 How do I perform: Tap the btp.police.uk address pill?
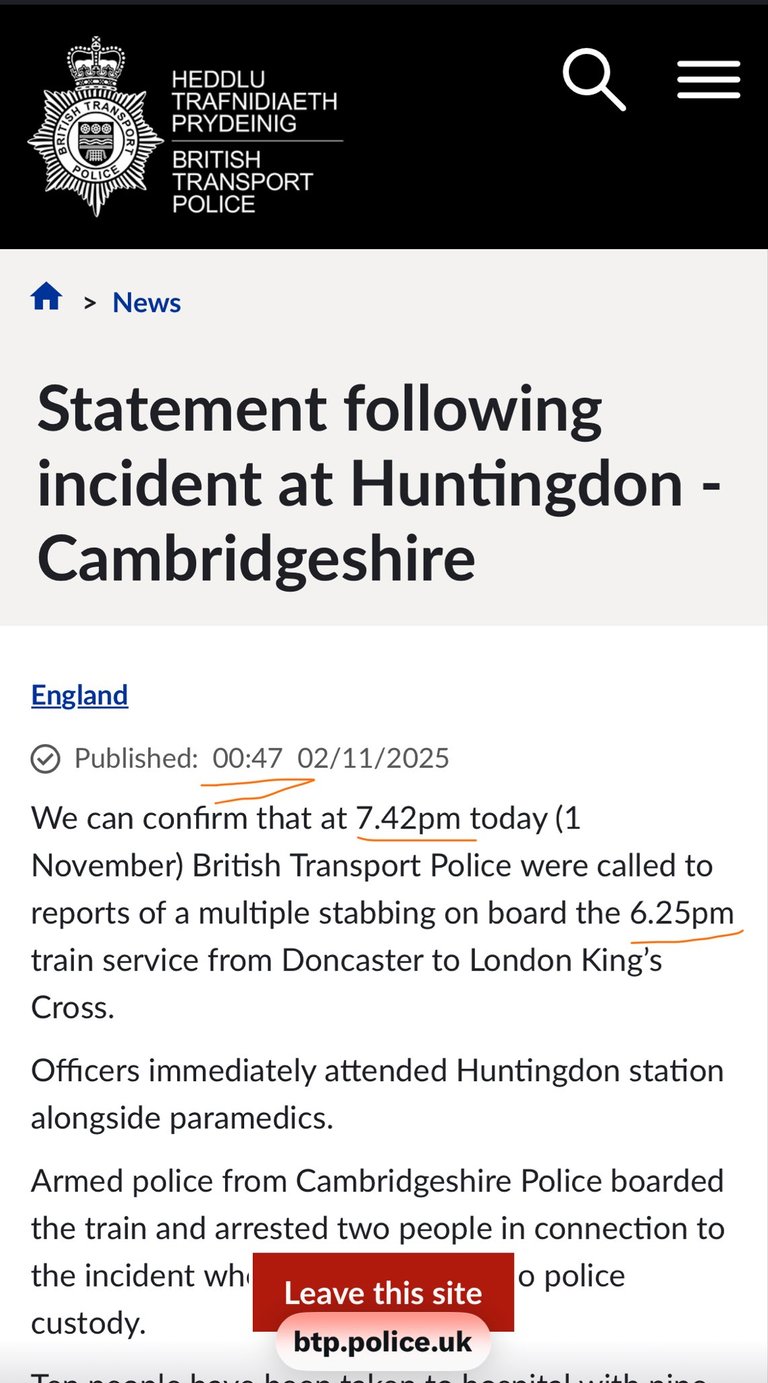(382, 1342)
